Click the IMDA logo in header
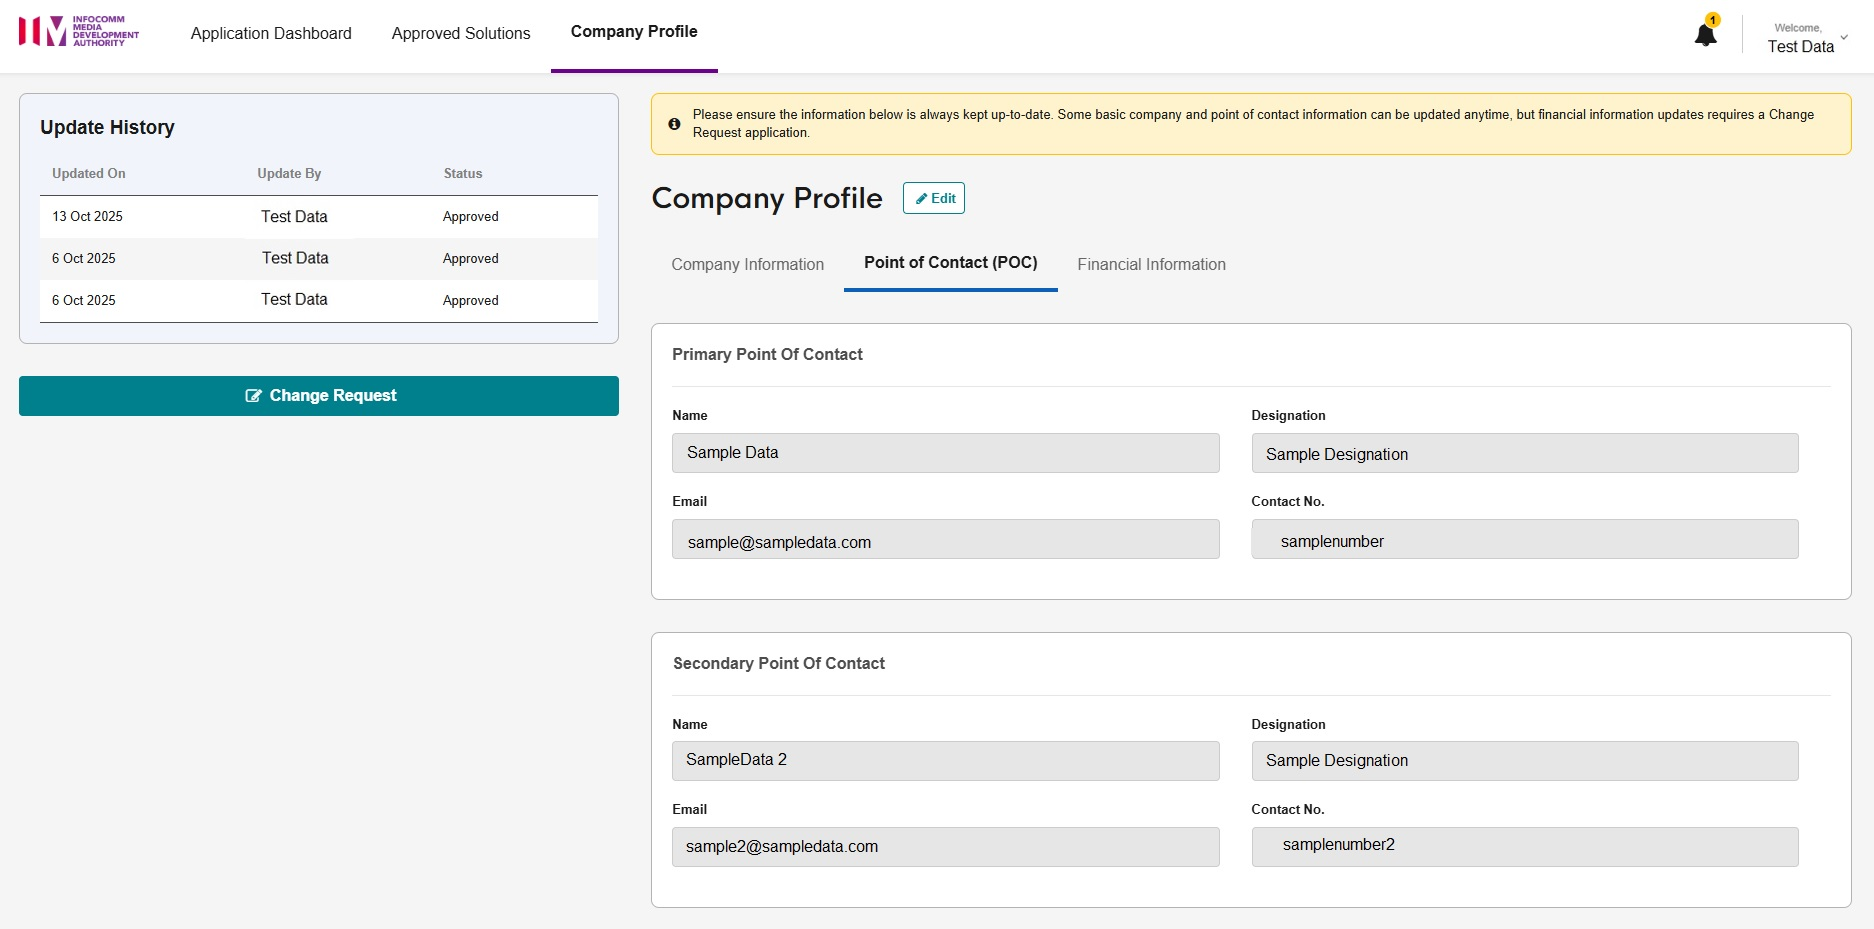 point(79,31)
